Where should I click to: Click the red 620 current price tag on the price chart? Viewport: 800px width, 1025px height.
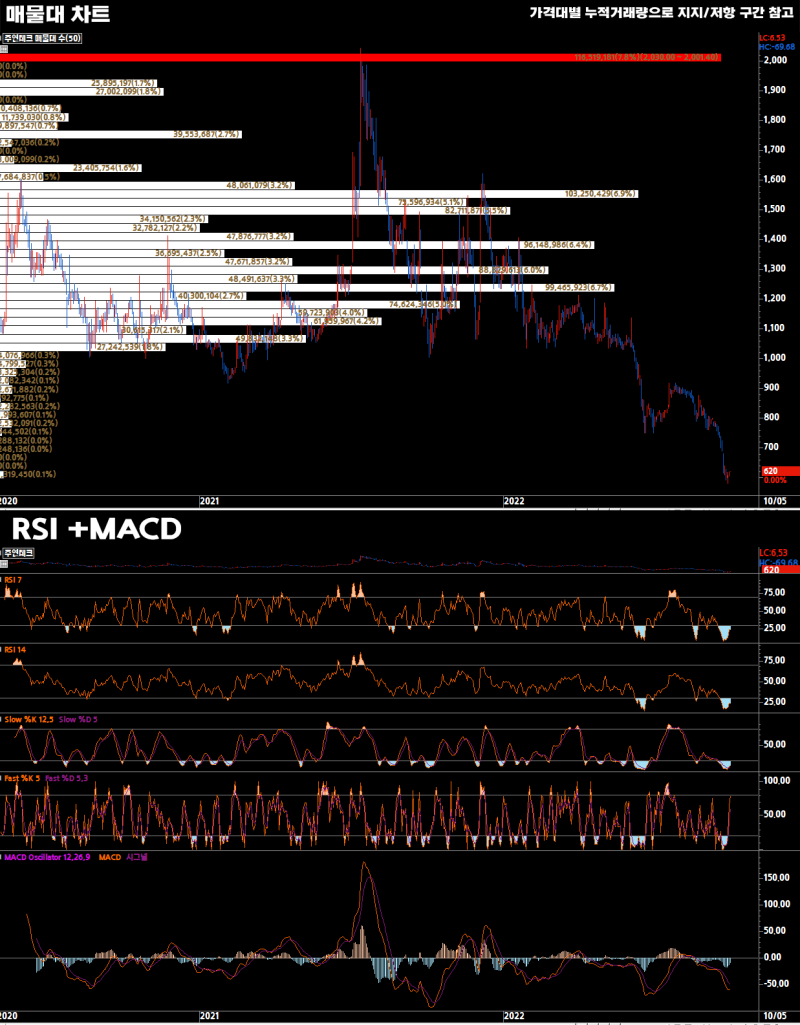(x=780, y=471)
